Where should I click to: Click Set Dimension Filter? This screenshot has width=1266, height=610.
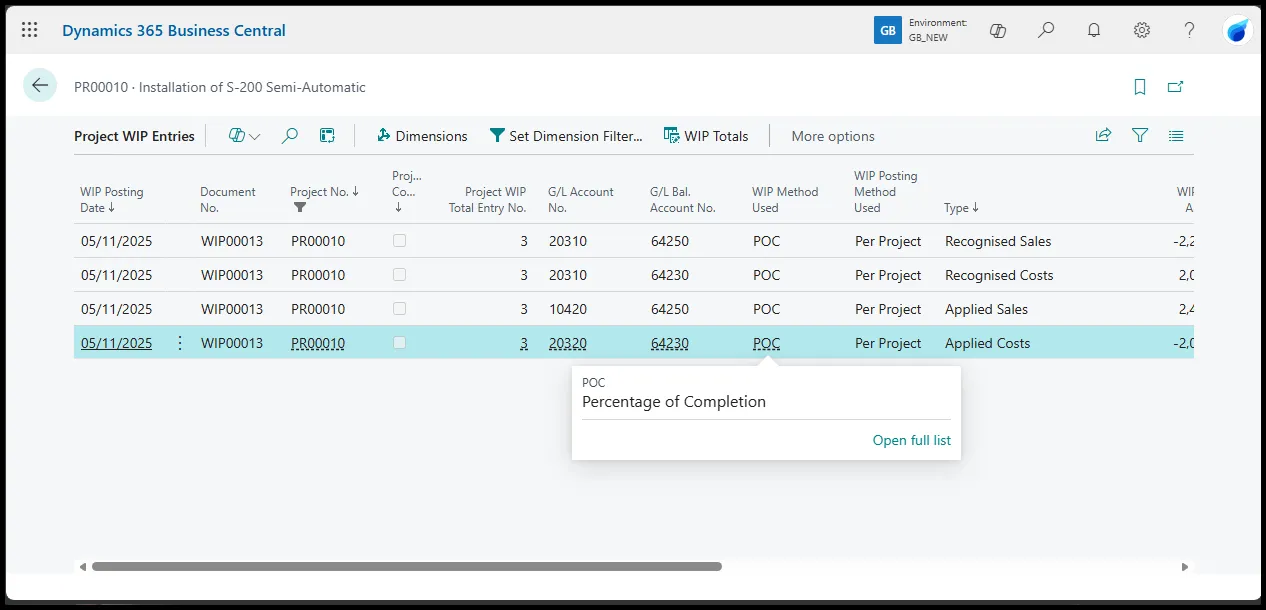coord(566,136)
